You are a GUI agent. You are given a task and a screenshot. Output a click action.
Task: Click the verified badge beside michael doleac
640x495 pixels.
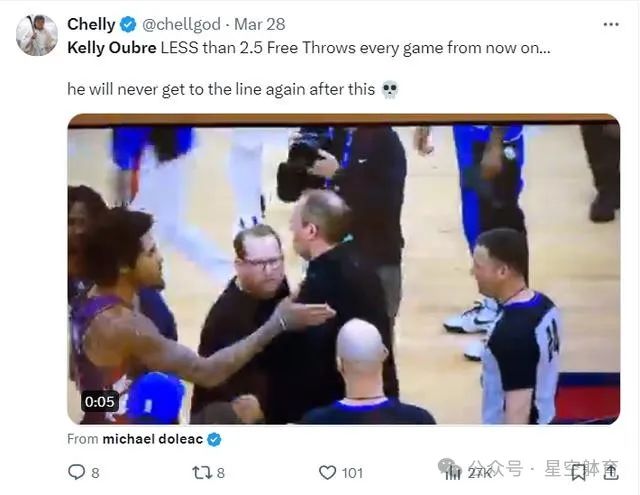click(x=214, y=440)
